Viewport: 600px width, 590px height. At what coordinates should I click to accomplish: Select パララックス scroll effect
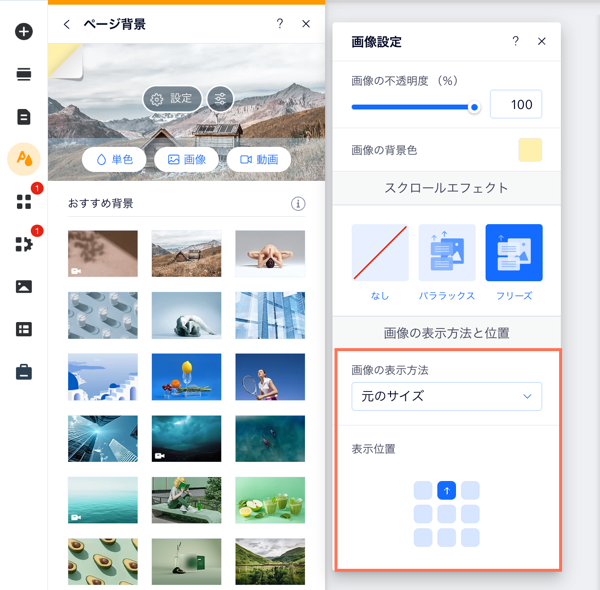[x=447, y=253]
